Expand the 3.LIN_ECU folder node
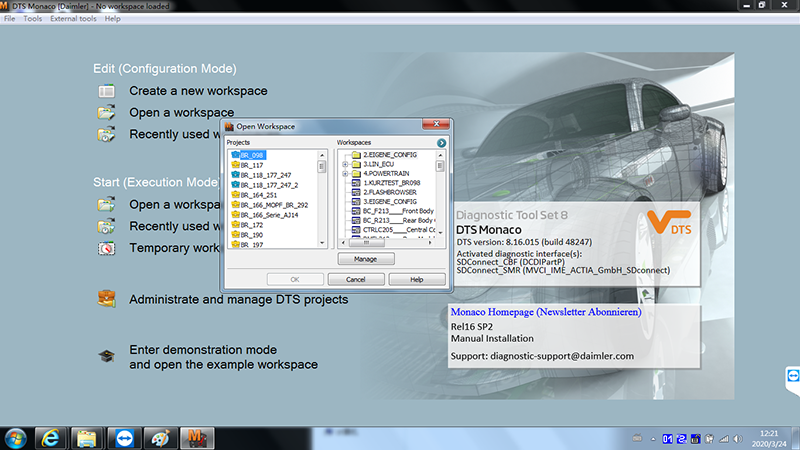800x450 pixels. [345, 164]
